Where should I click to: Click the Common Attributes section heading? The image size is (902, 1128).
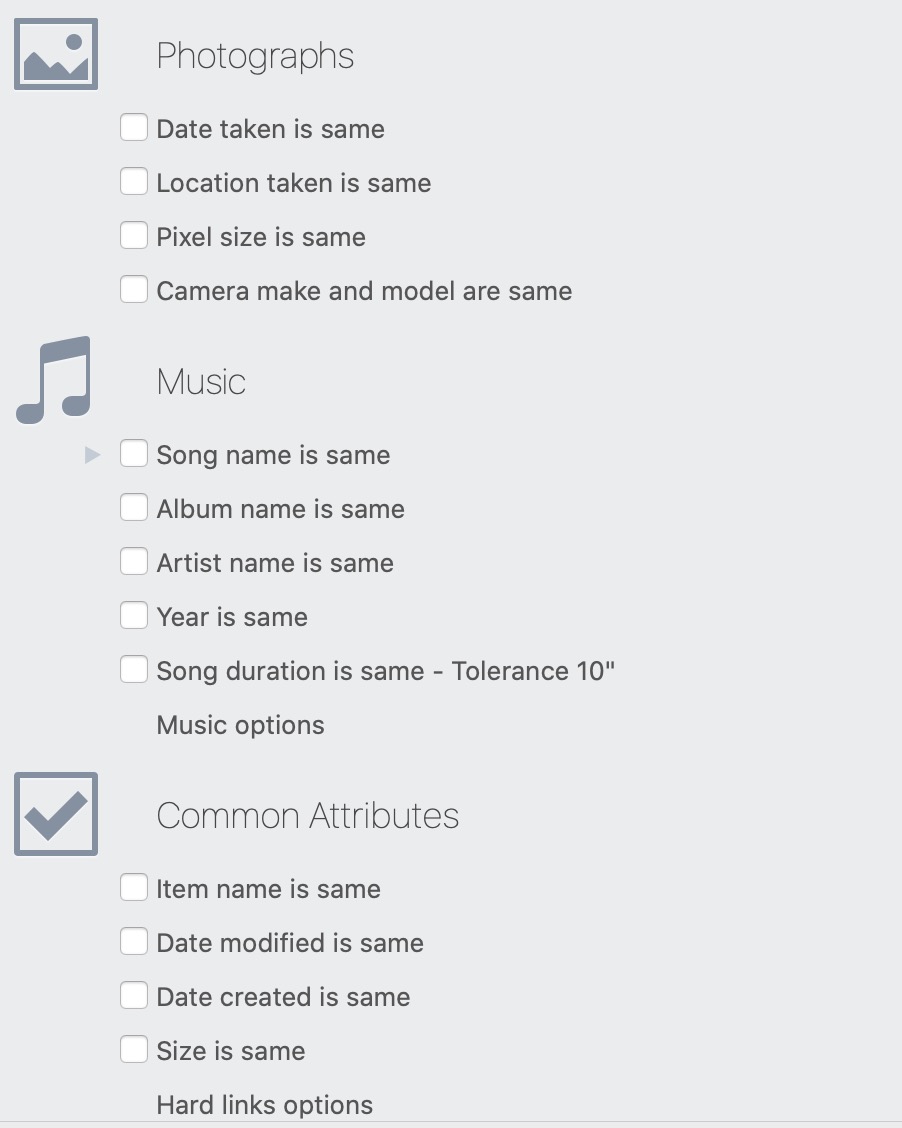(x=308, y=816)
